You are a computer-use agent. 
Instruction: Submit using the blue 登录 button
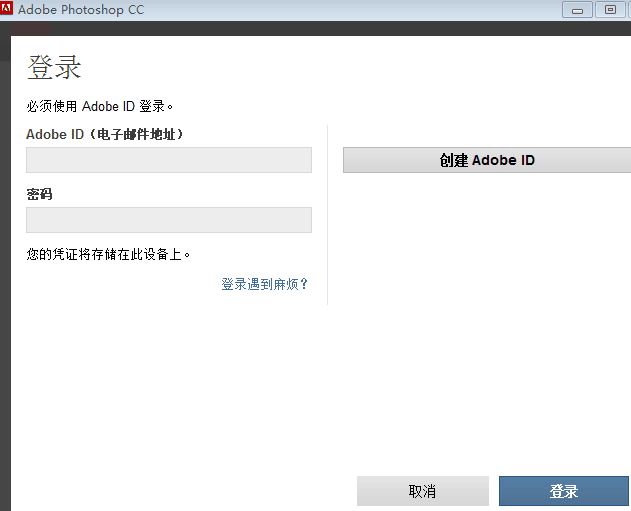(x=564, y=491)
